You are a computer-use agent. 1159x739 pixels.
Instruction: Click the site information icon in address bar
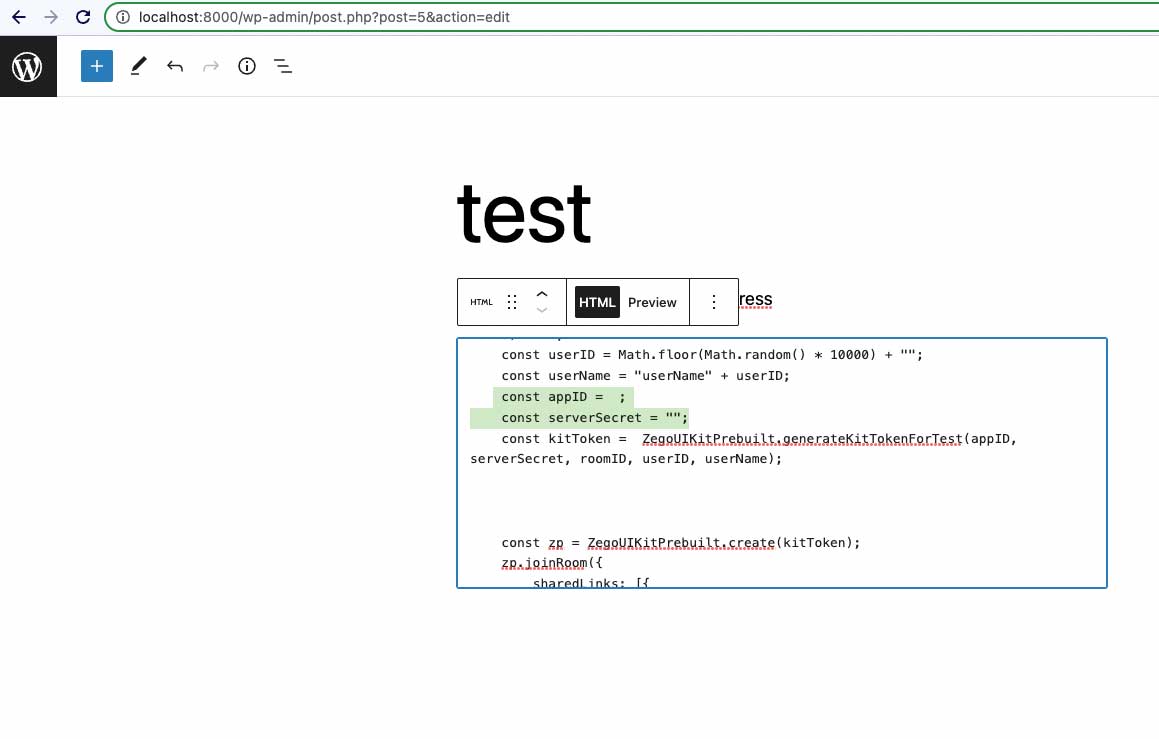tap(123, 17)
